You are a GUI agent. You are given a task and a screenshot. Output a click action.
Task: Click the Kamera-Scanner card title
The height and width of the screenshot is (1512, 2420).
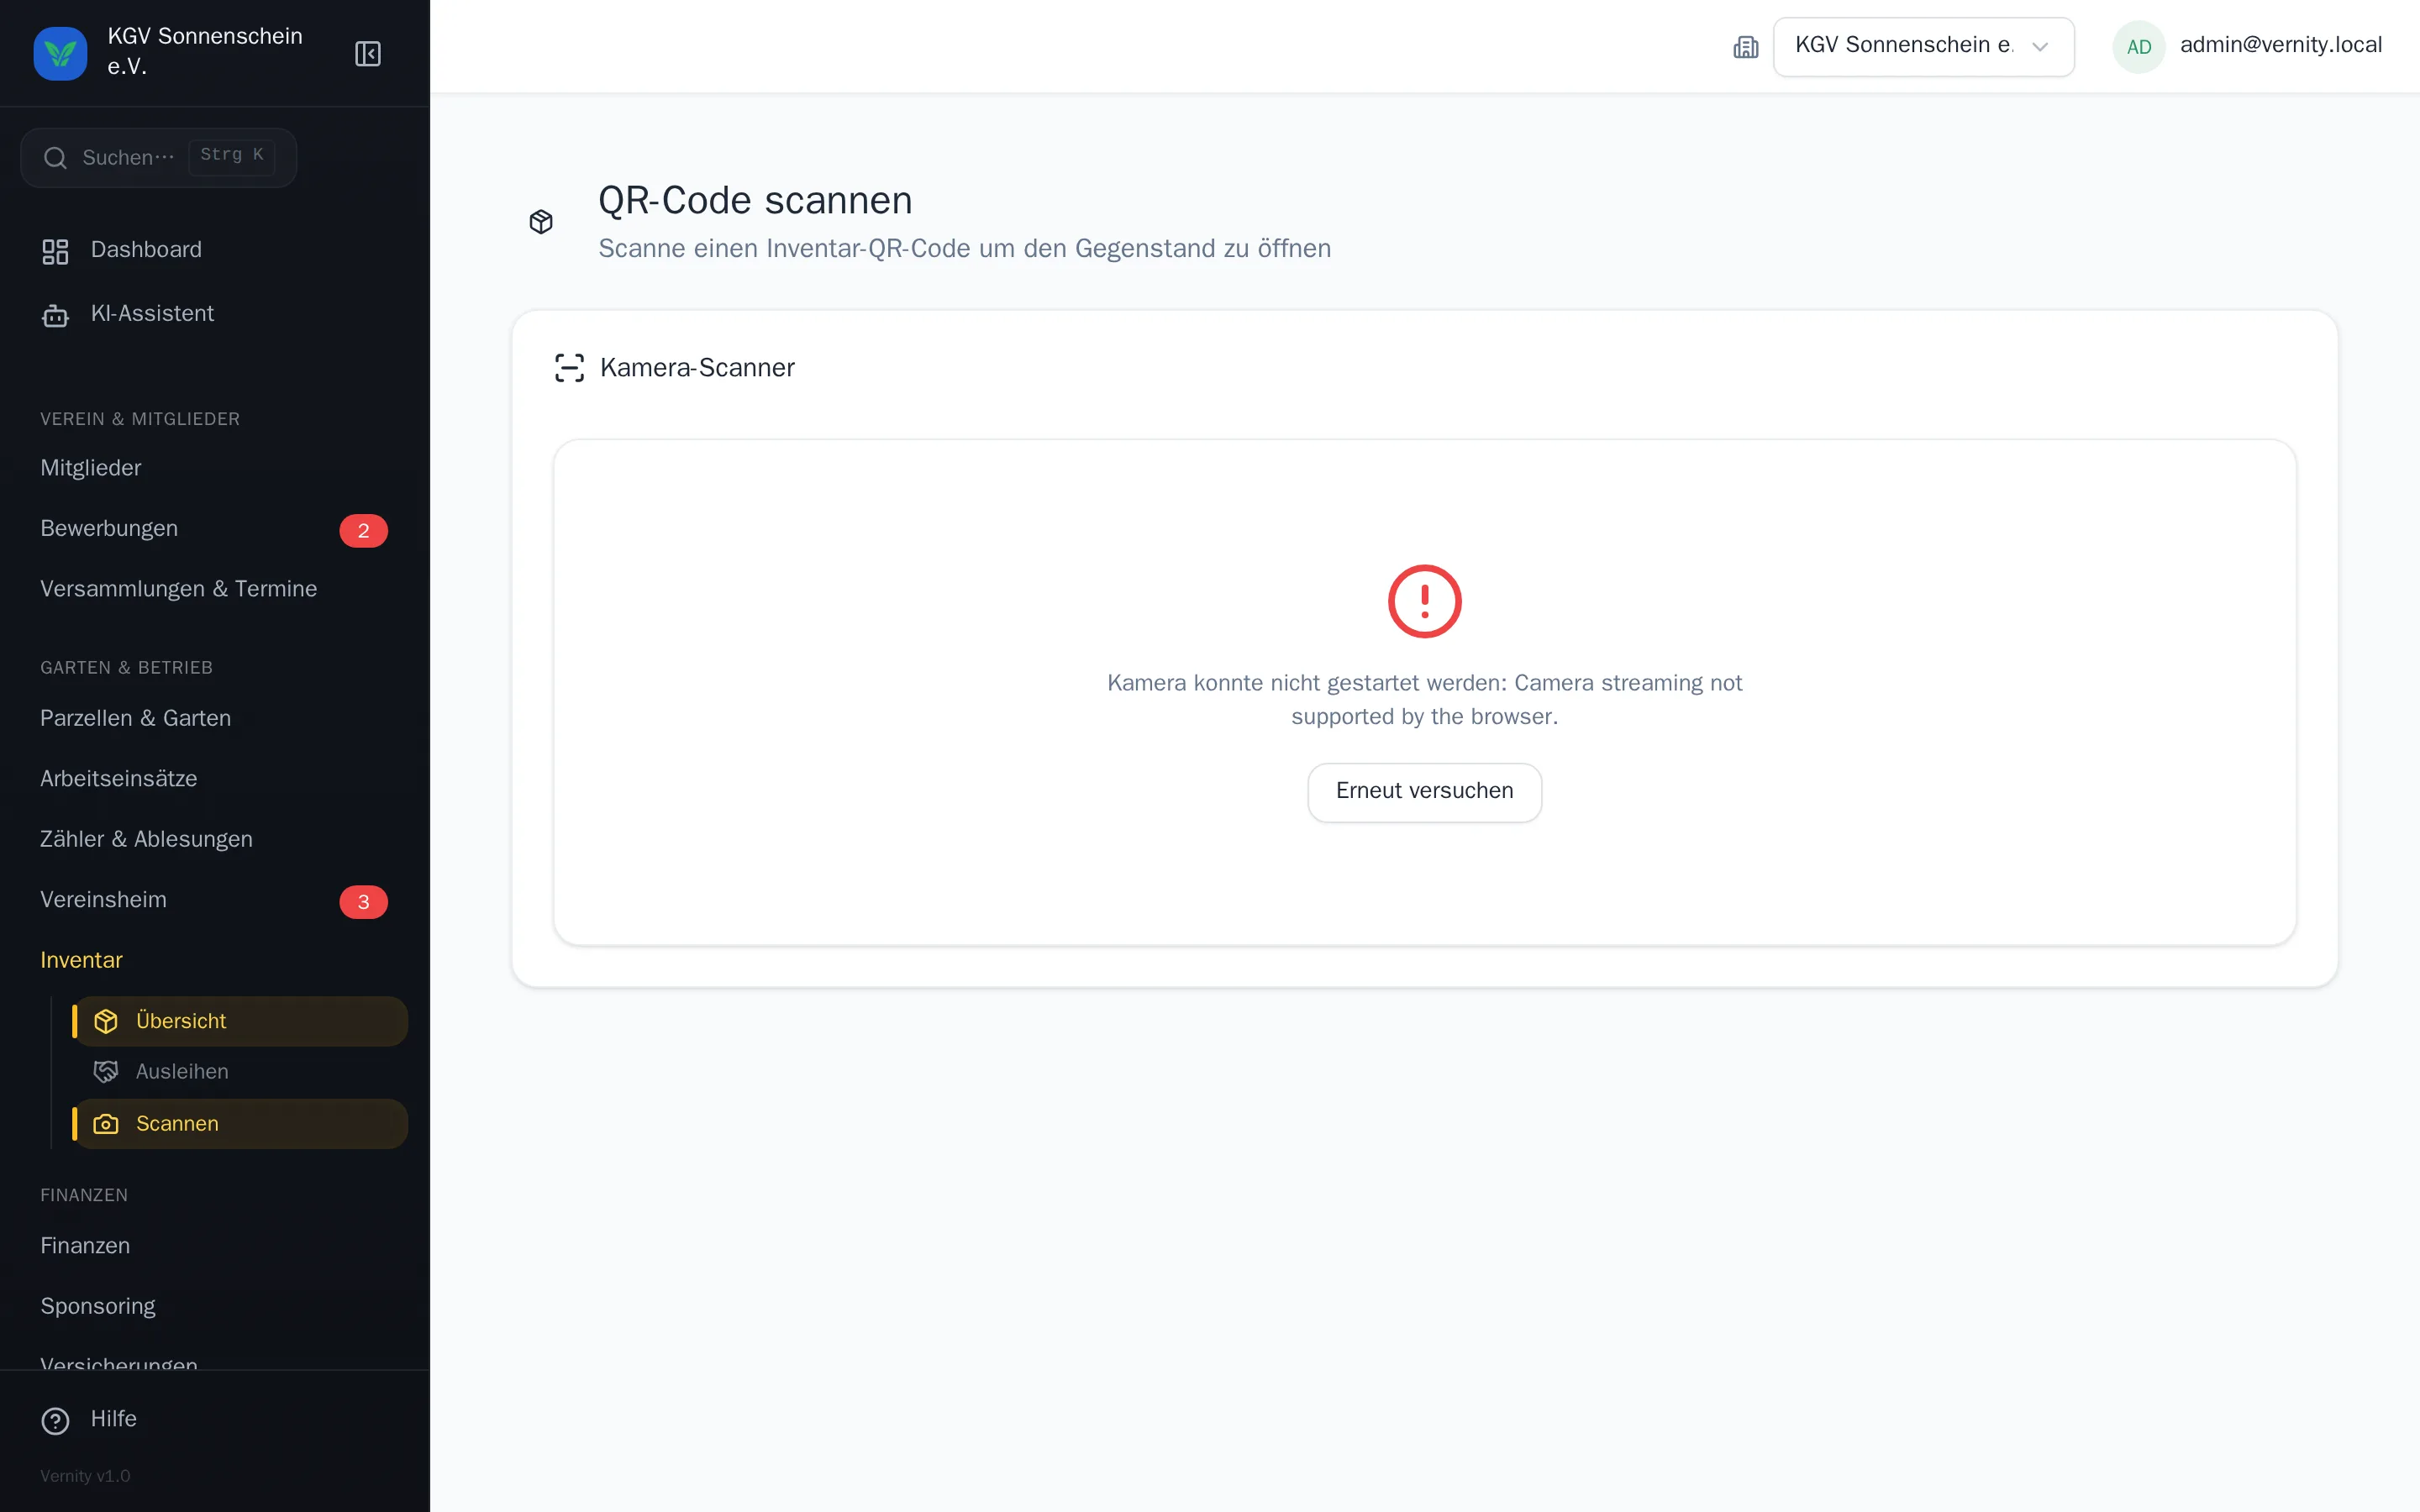pyautogui.click(x=697, y=368)
